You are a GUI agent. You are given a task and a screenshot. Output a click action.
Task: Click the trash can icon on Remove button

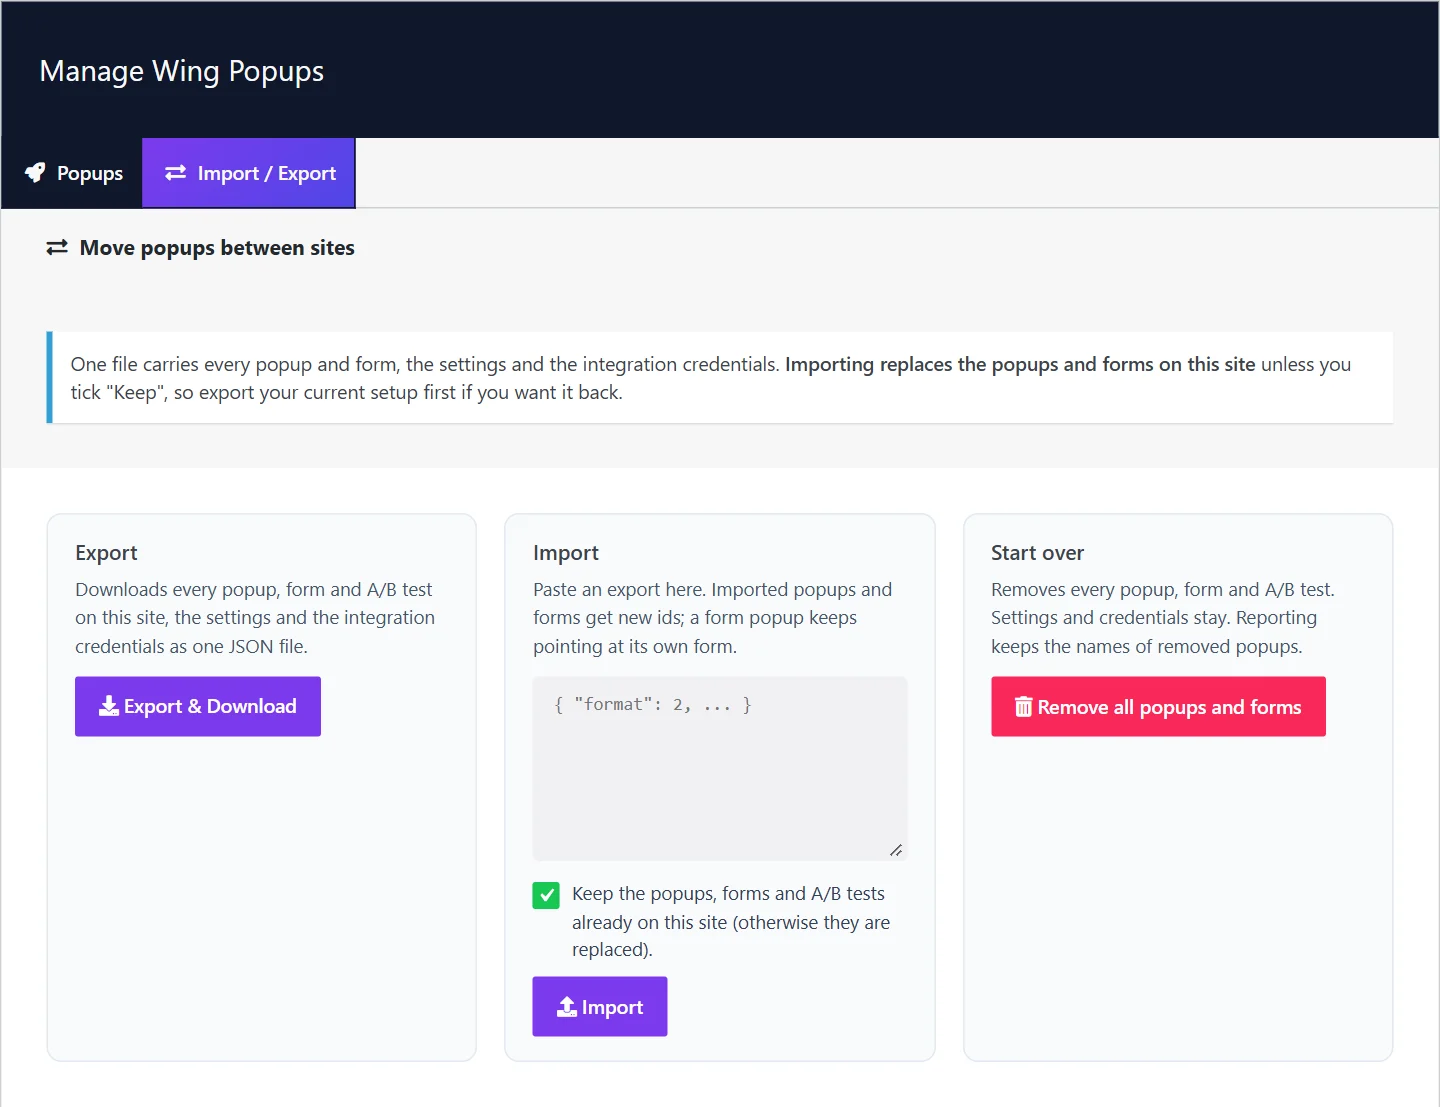[x=1023, y=707]
